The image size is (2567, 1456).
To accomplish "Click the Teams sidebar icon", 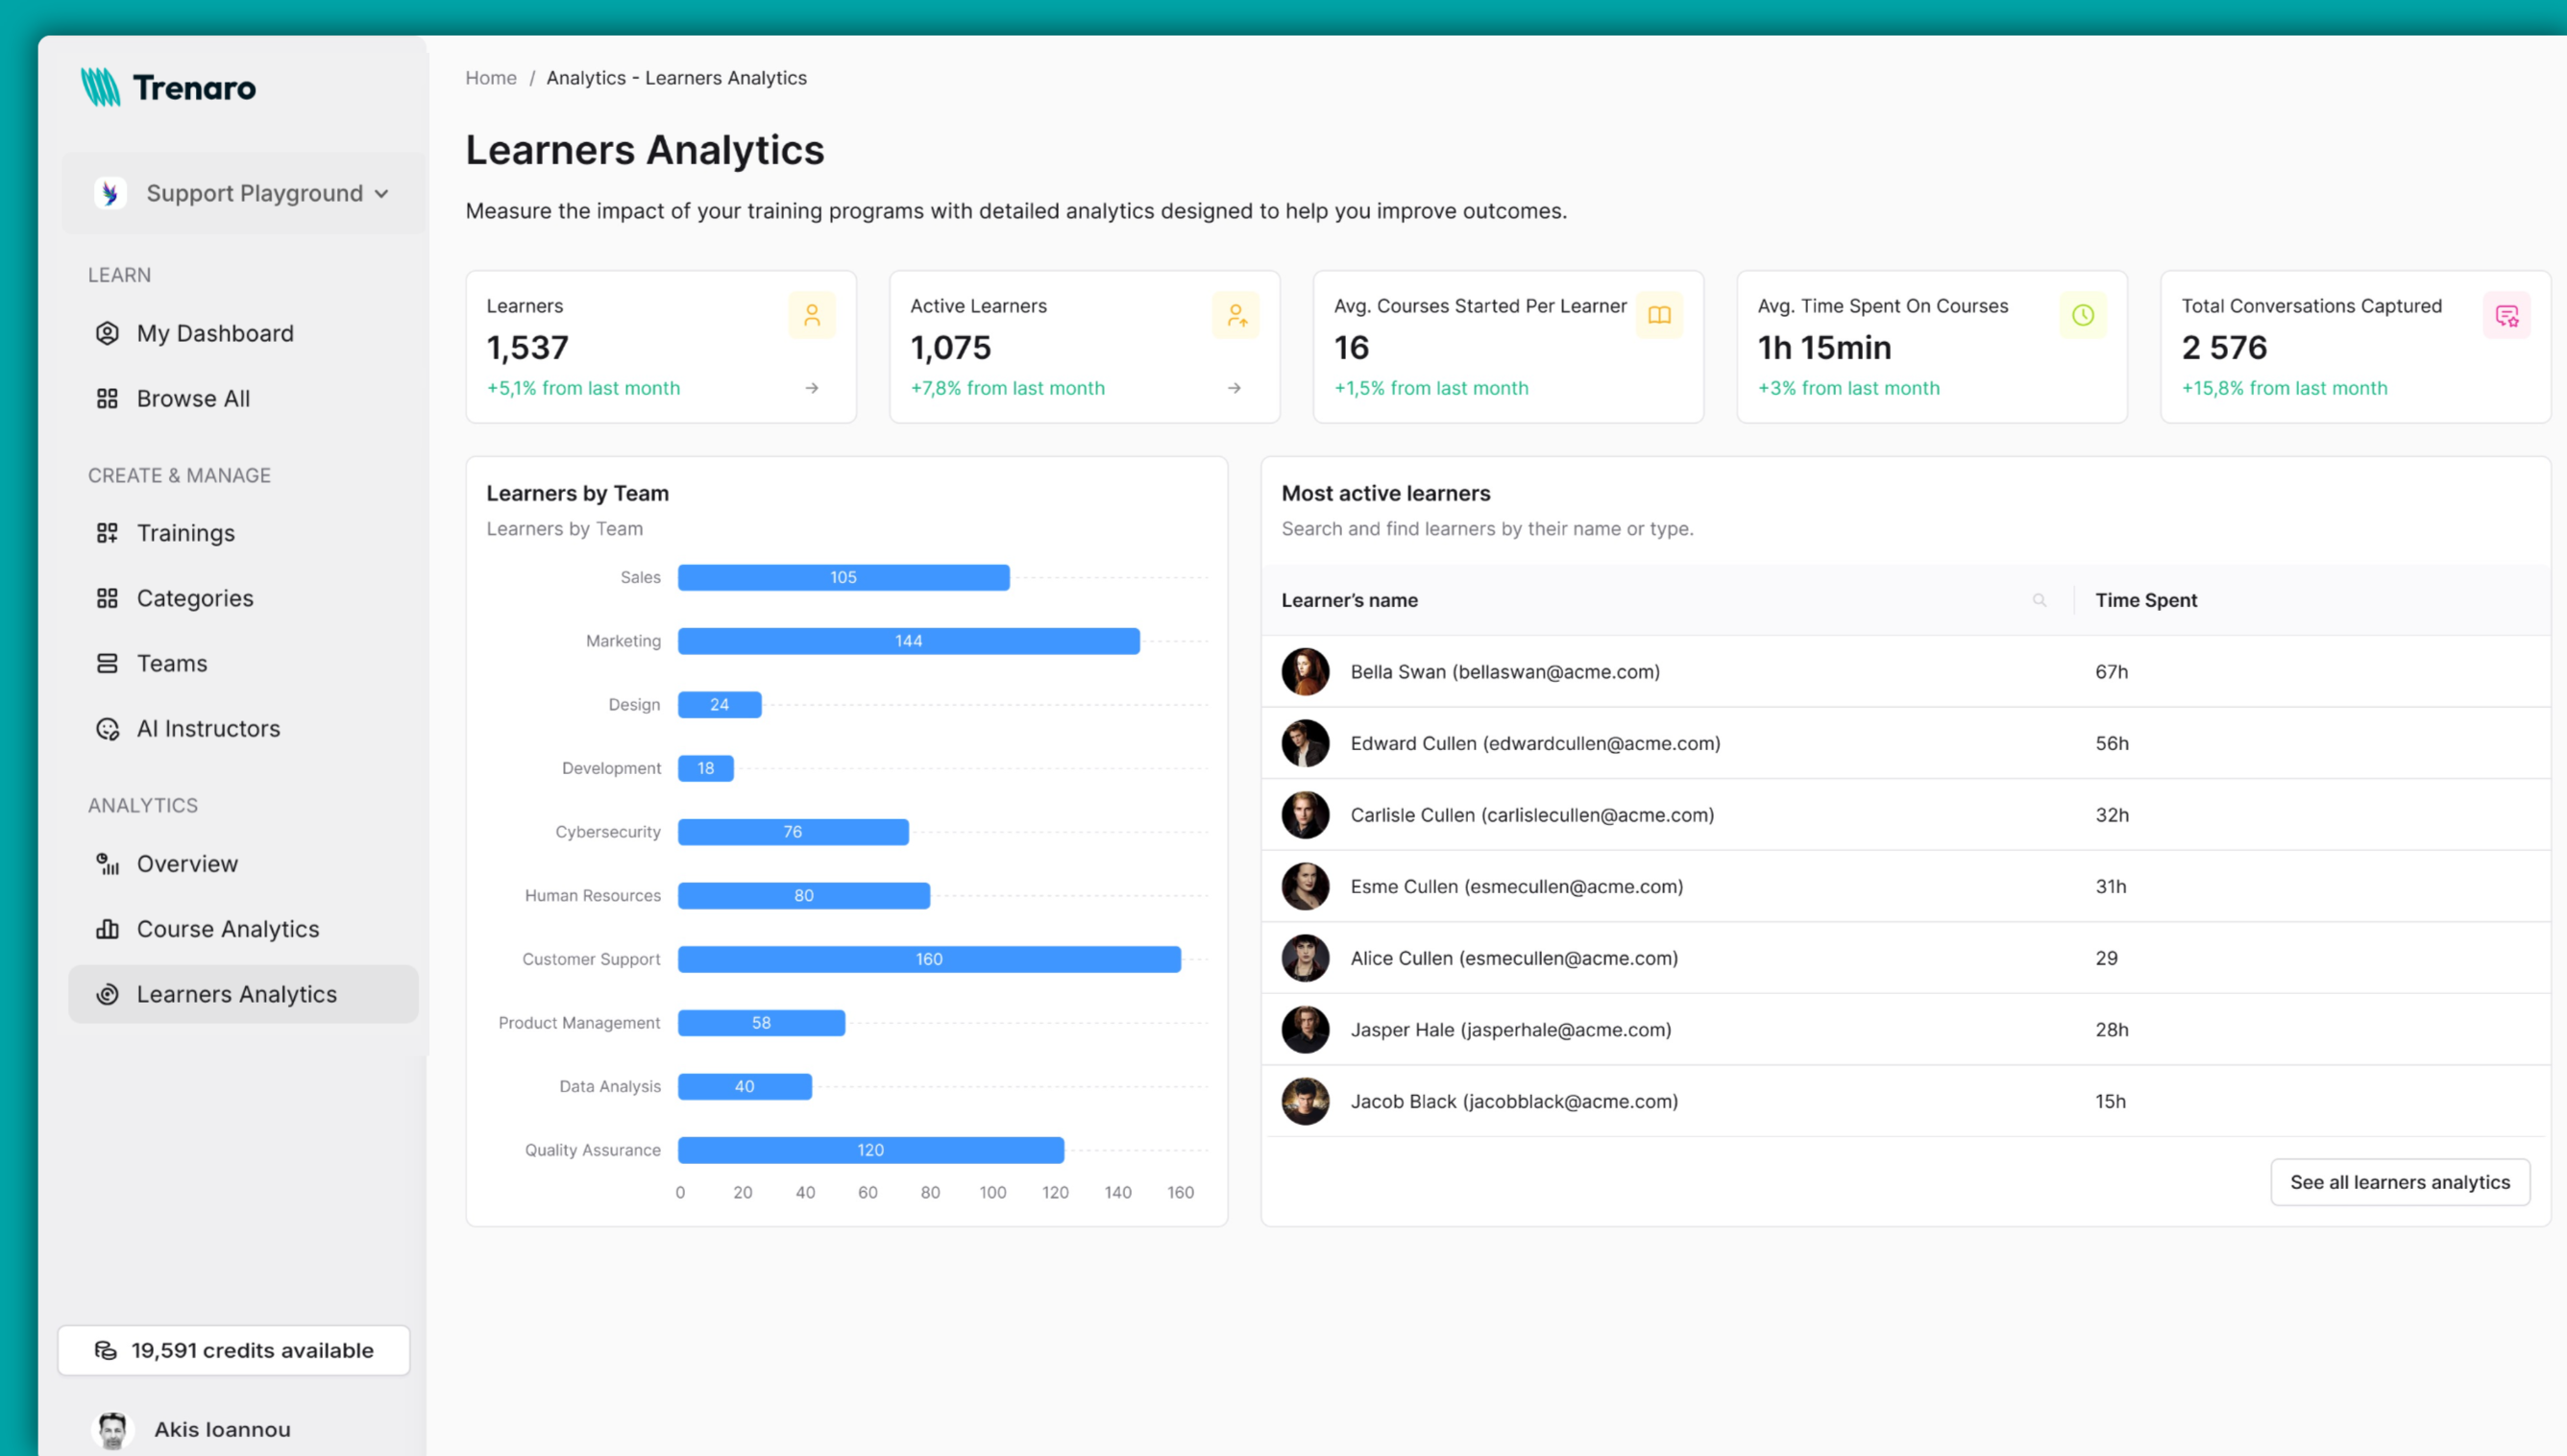I will [x=107, y=663].
